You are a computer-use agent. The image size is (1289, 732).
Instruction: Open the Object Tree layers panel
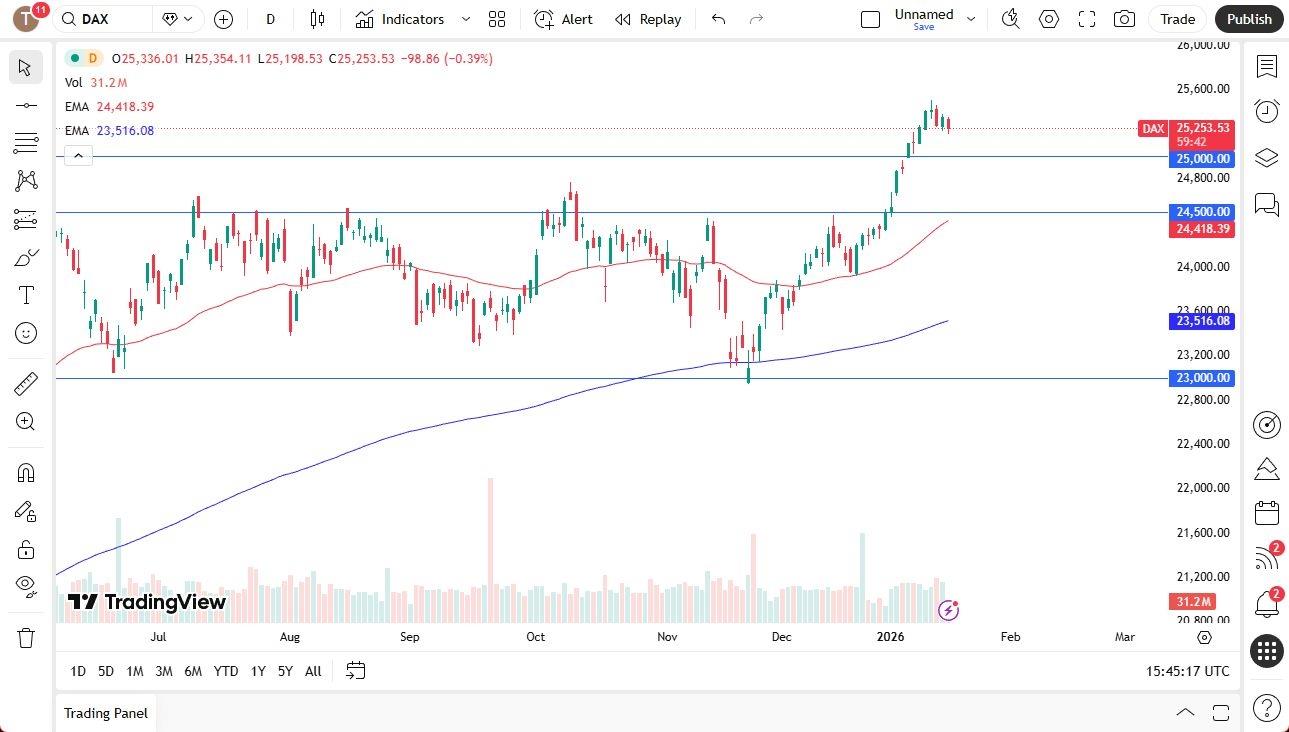point(1267,157)
